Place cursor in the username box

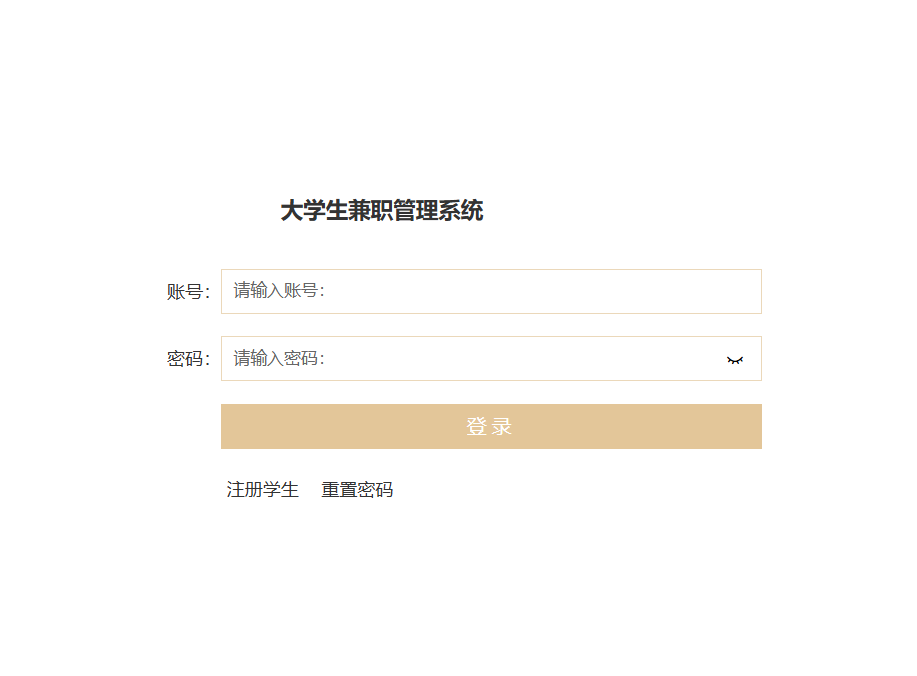tap(491, 292)
